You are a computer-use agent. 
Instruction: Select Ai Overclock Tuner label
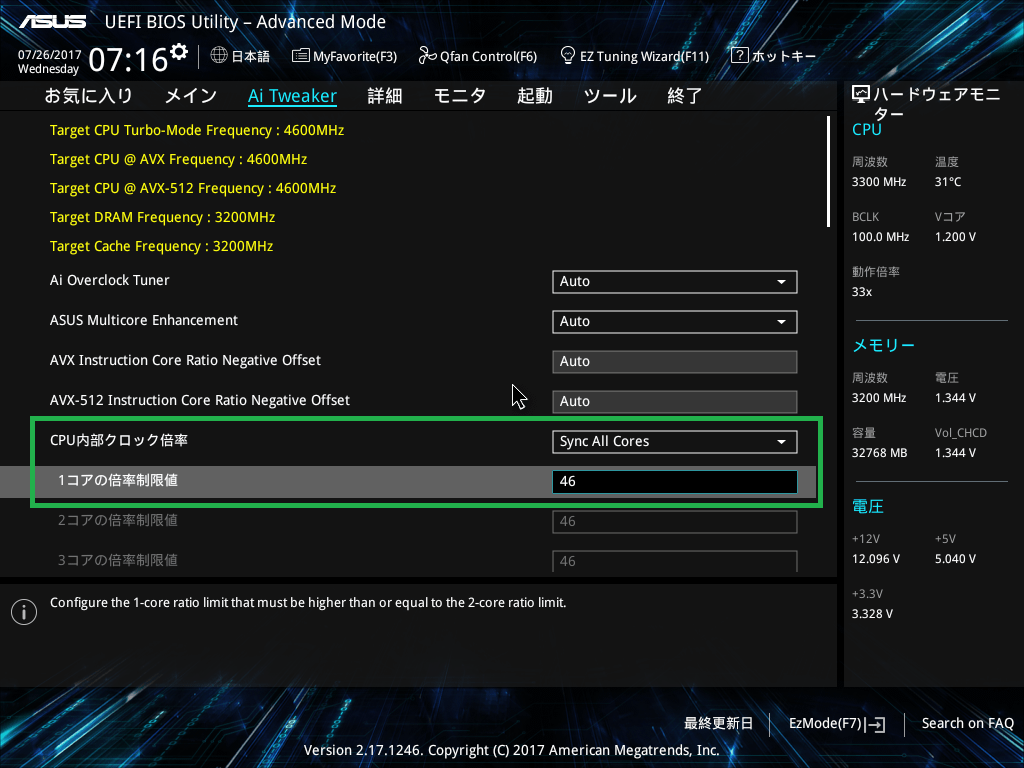110,280
